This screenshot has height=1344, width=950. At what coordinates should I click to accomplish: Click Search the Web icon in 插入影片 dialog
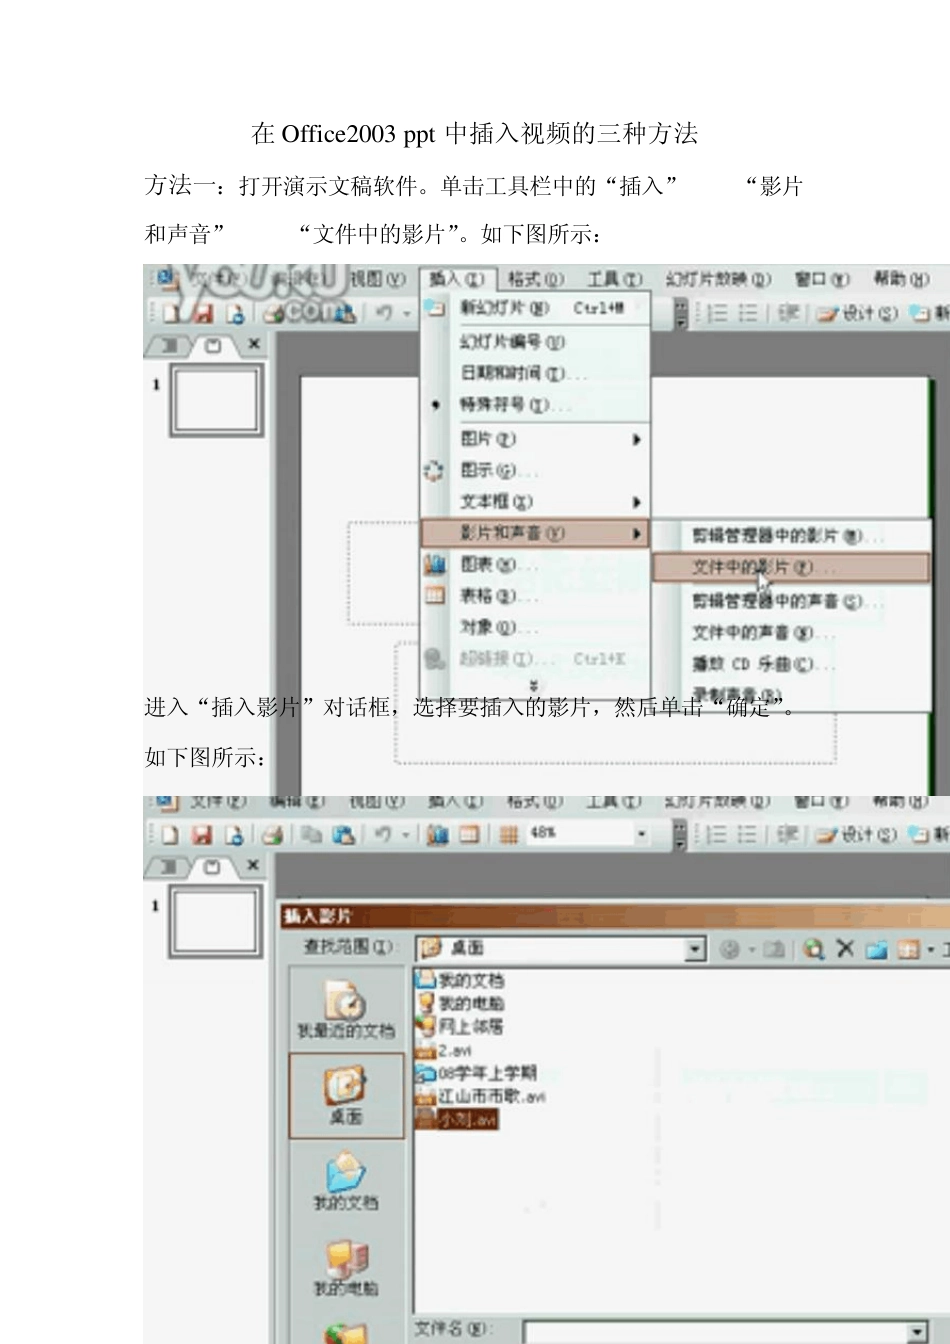pos(814,949)
